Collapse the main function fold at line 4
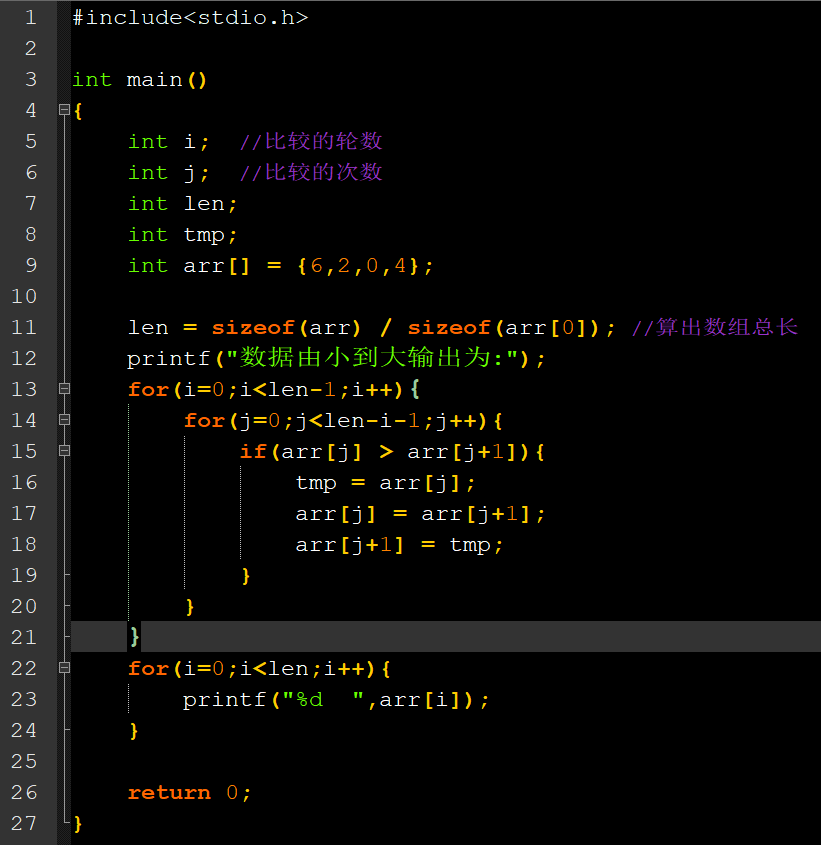 click(64, 110)
